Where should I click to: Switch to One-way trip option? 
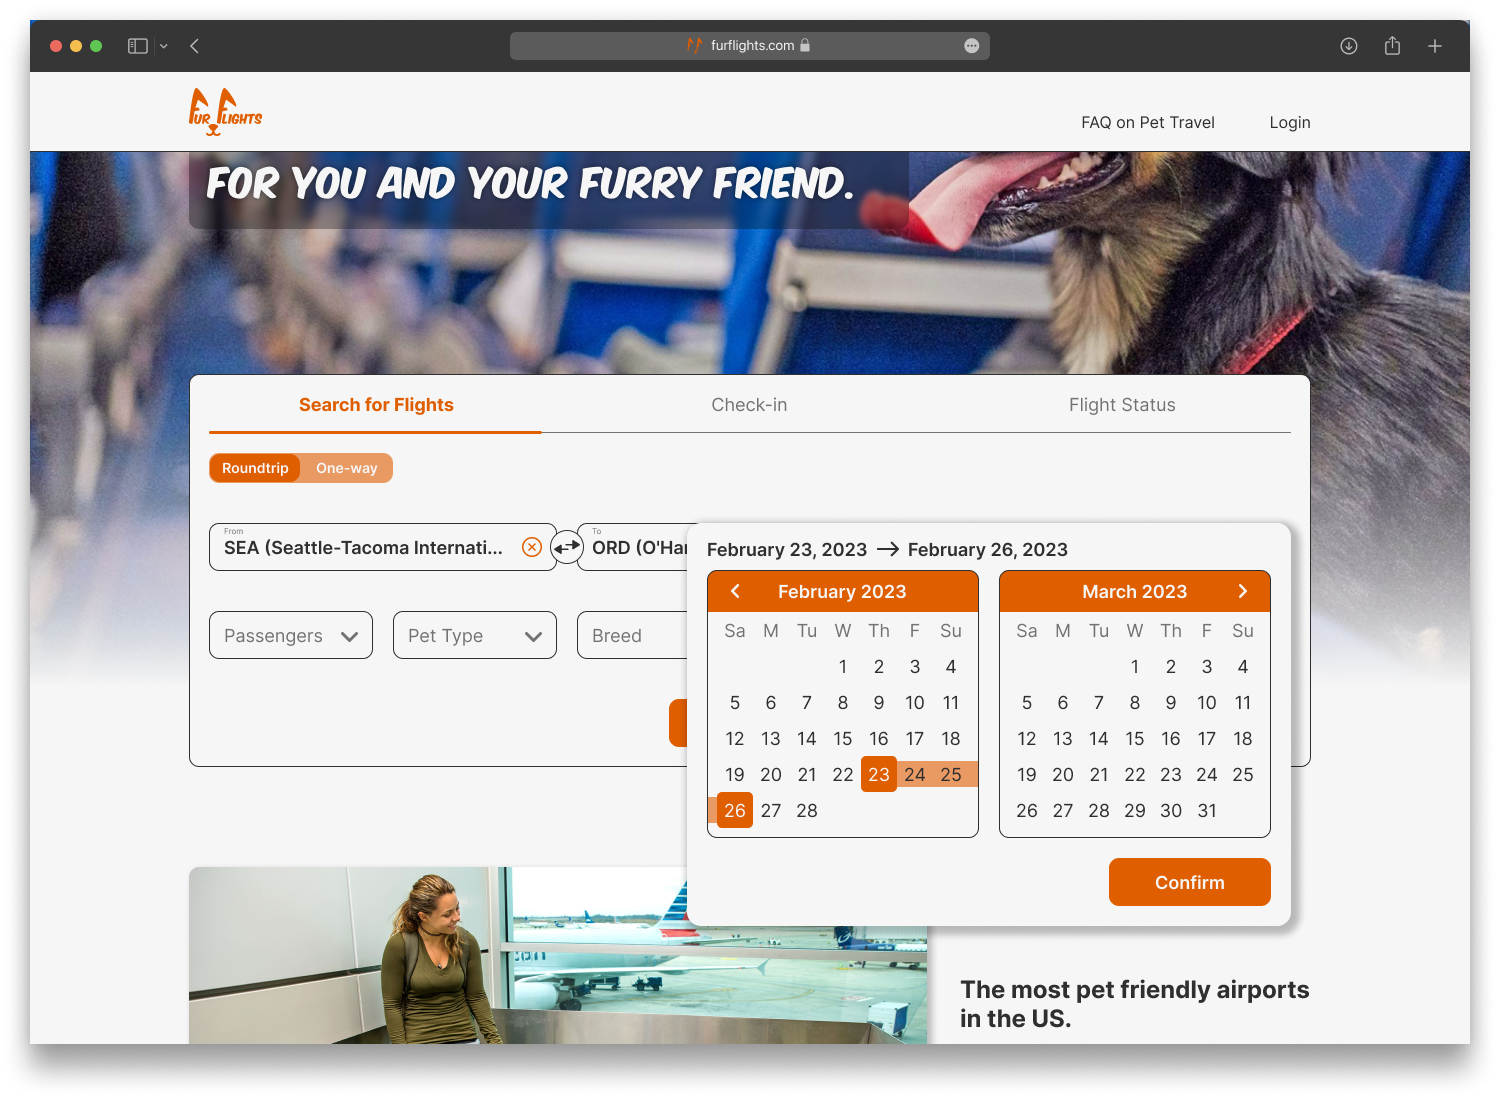[x=347, y=468]
